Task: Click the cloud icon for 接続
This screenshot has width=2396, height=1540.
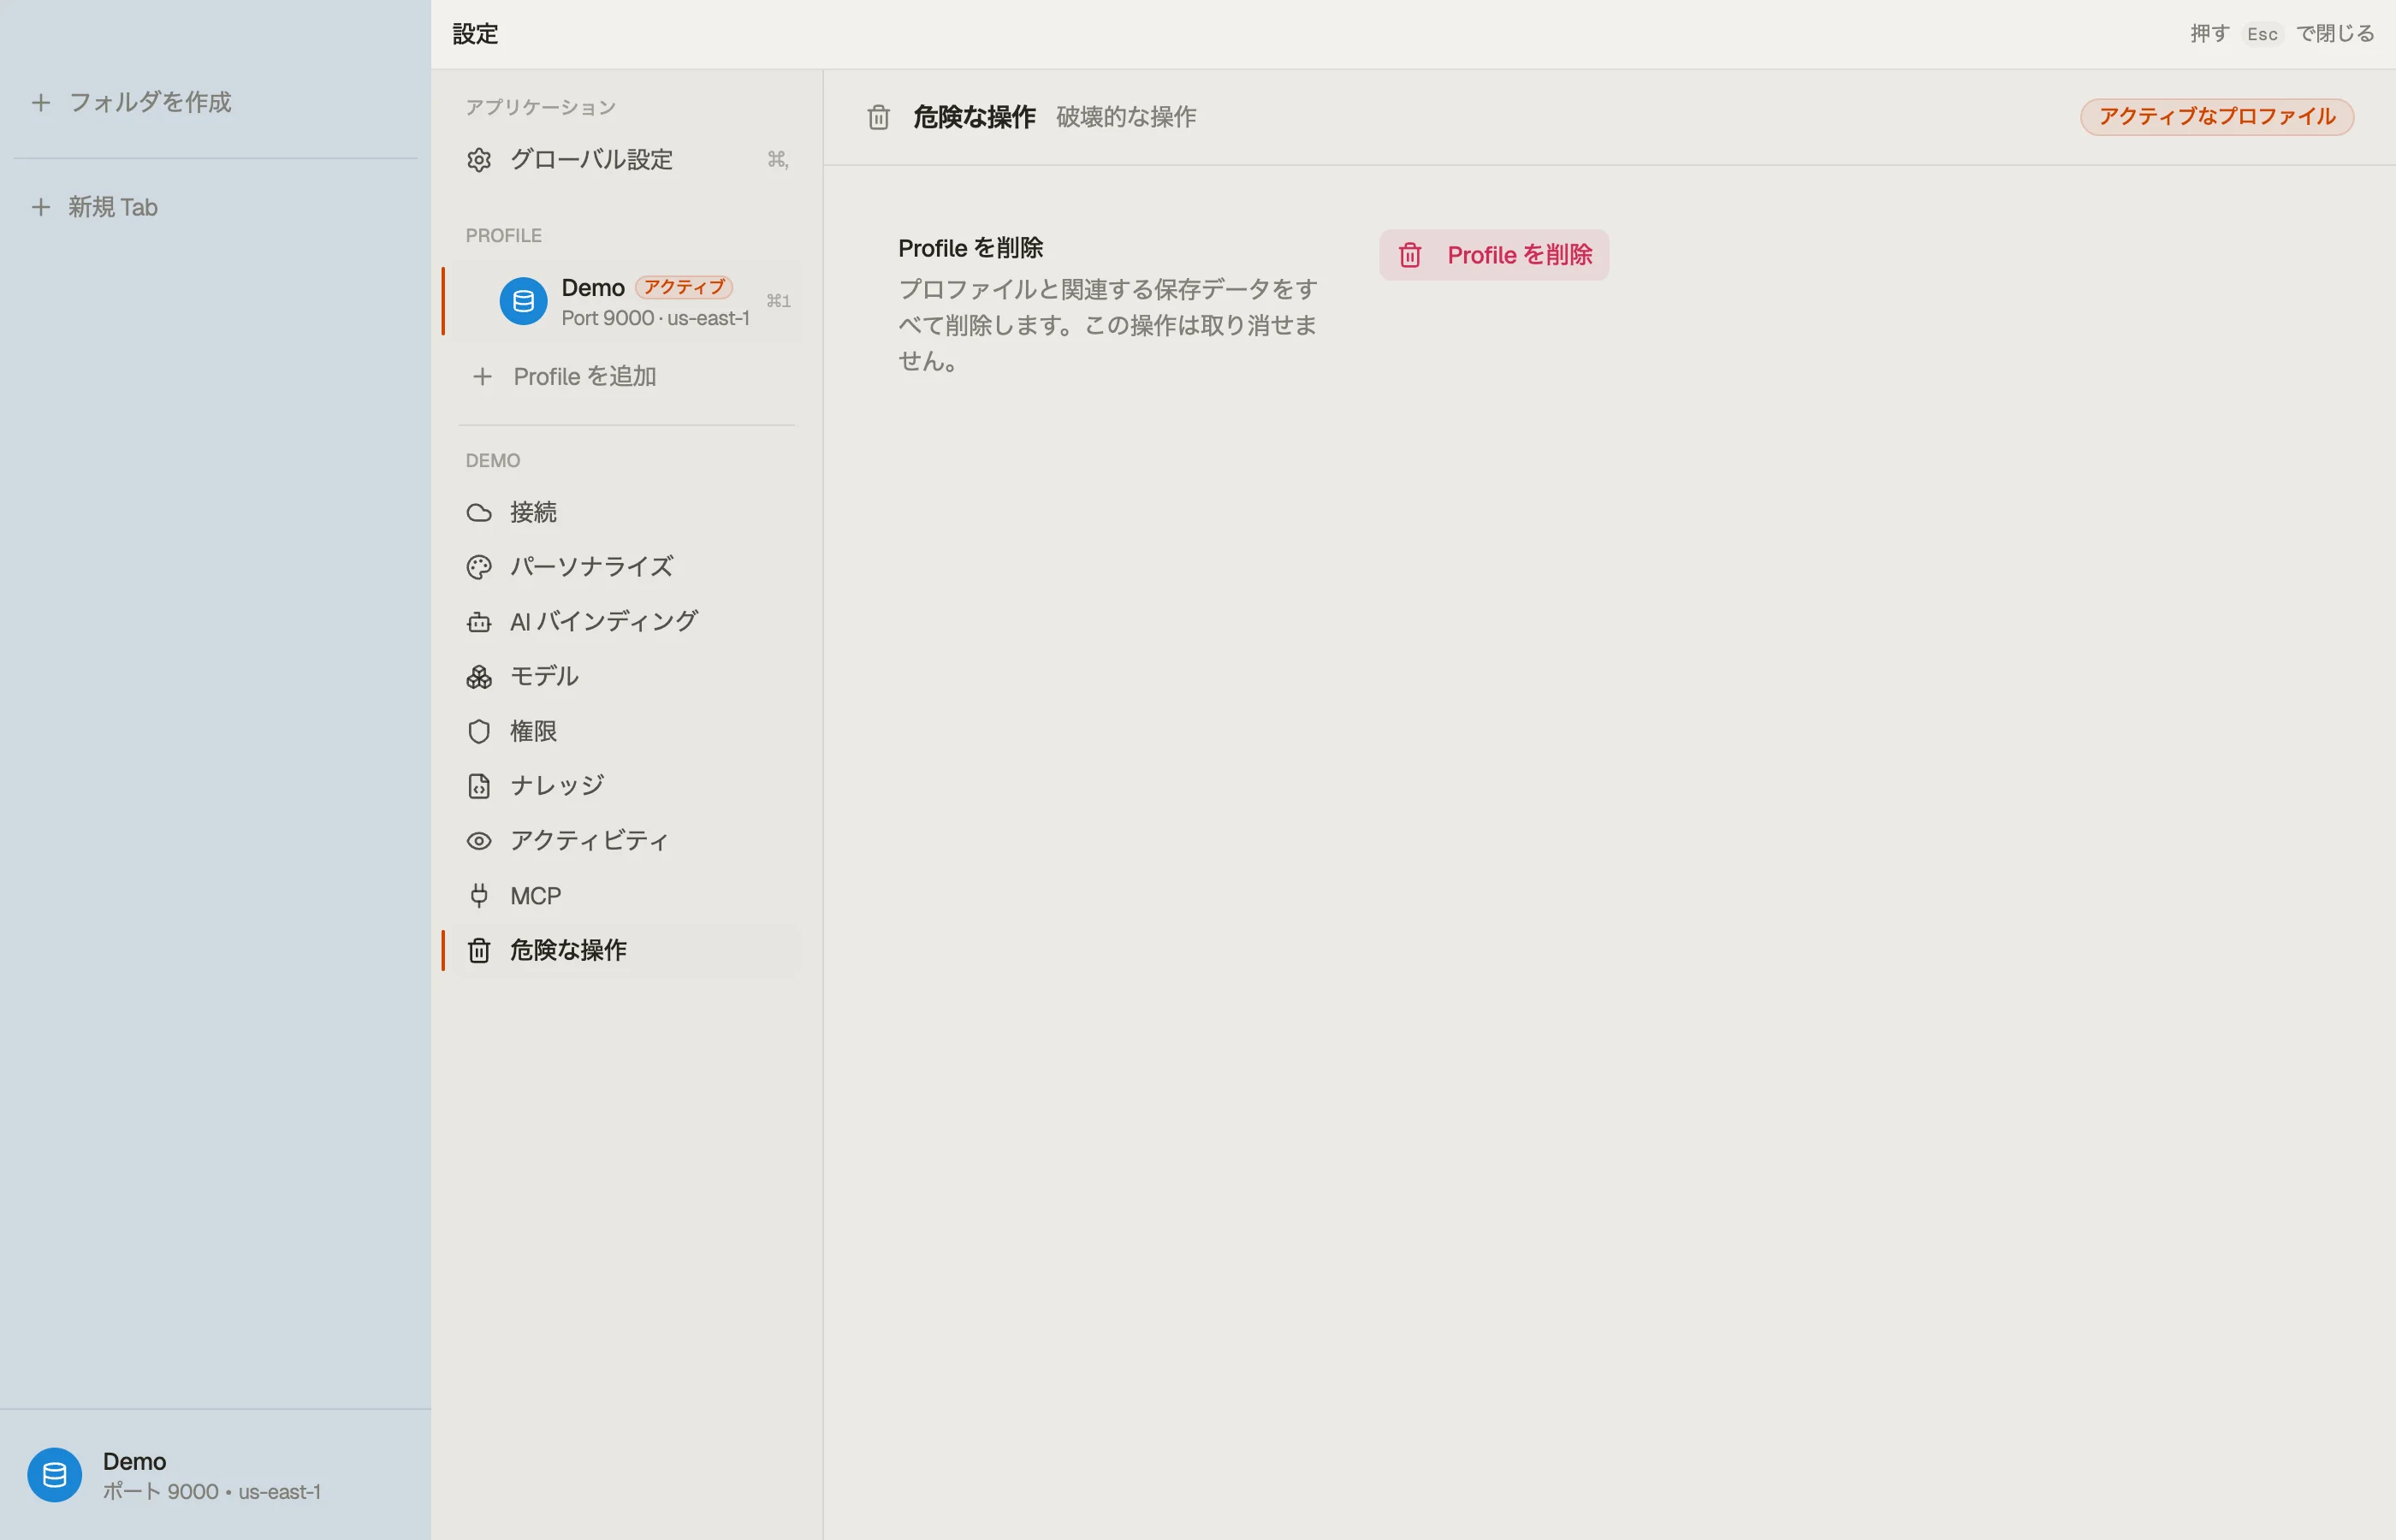Action: coord(479,513)
